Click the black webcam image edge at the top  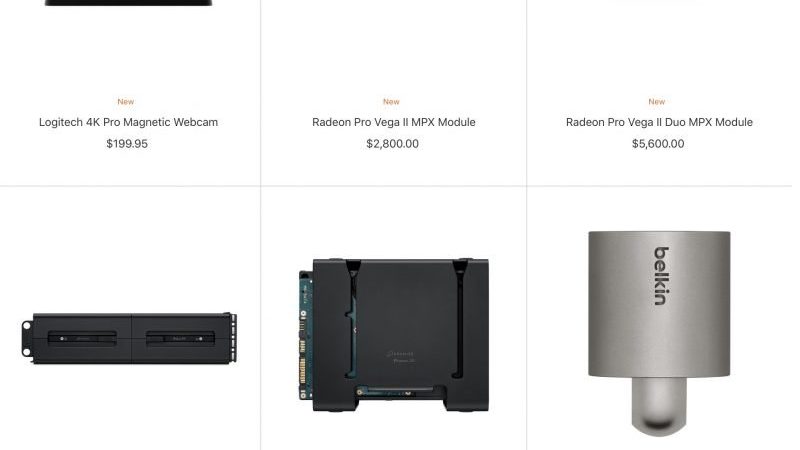point(128,3)
